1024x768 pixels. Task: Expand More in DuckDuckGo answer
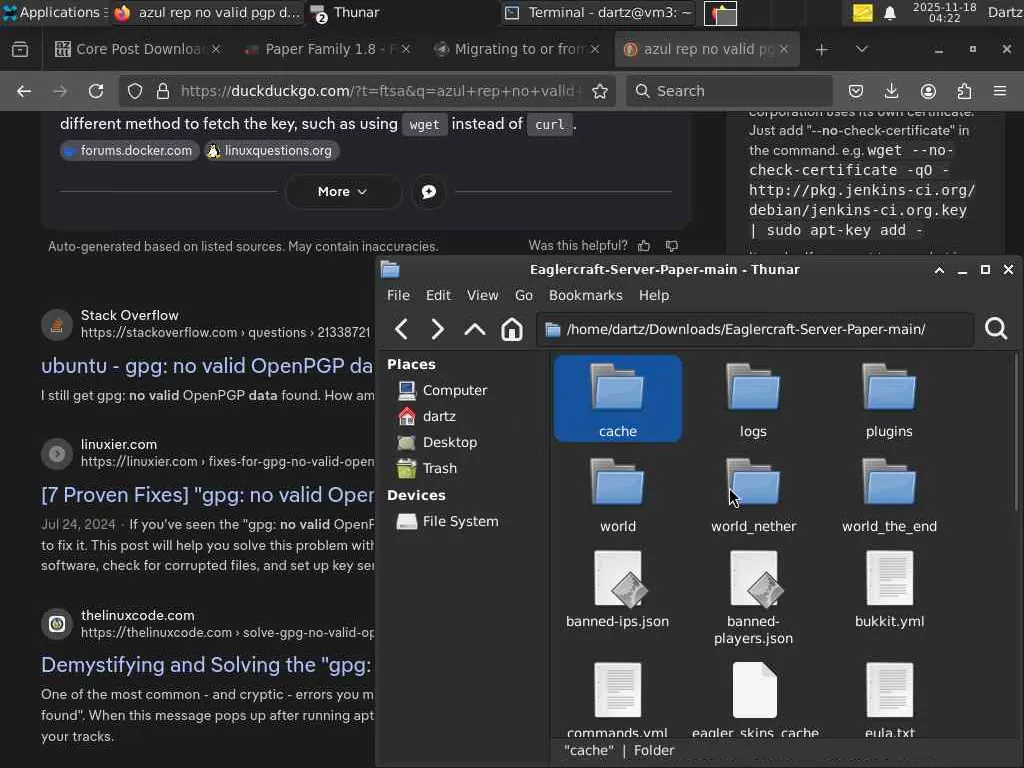pyautogui.click(x=343, y=191)
